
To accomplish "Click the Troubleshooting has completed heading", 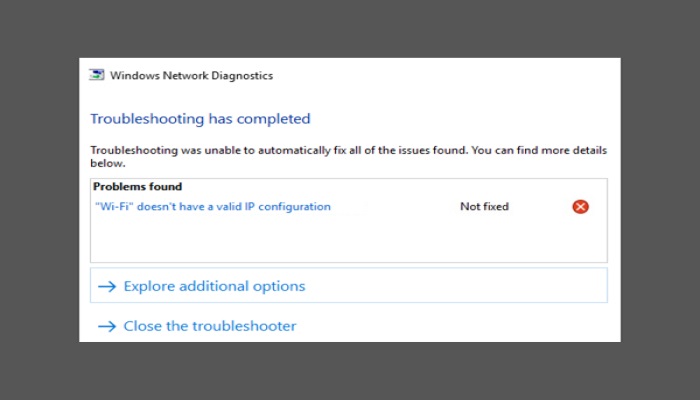I will tap(200, 119).
